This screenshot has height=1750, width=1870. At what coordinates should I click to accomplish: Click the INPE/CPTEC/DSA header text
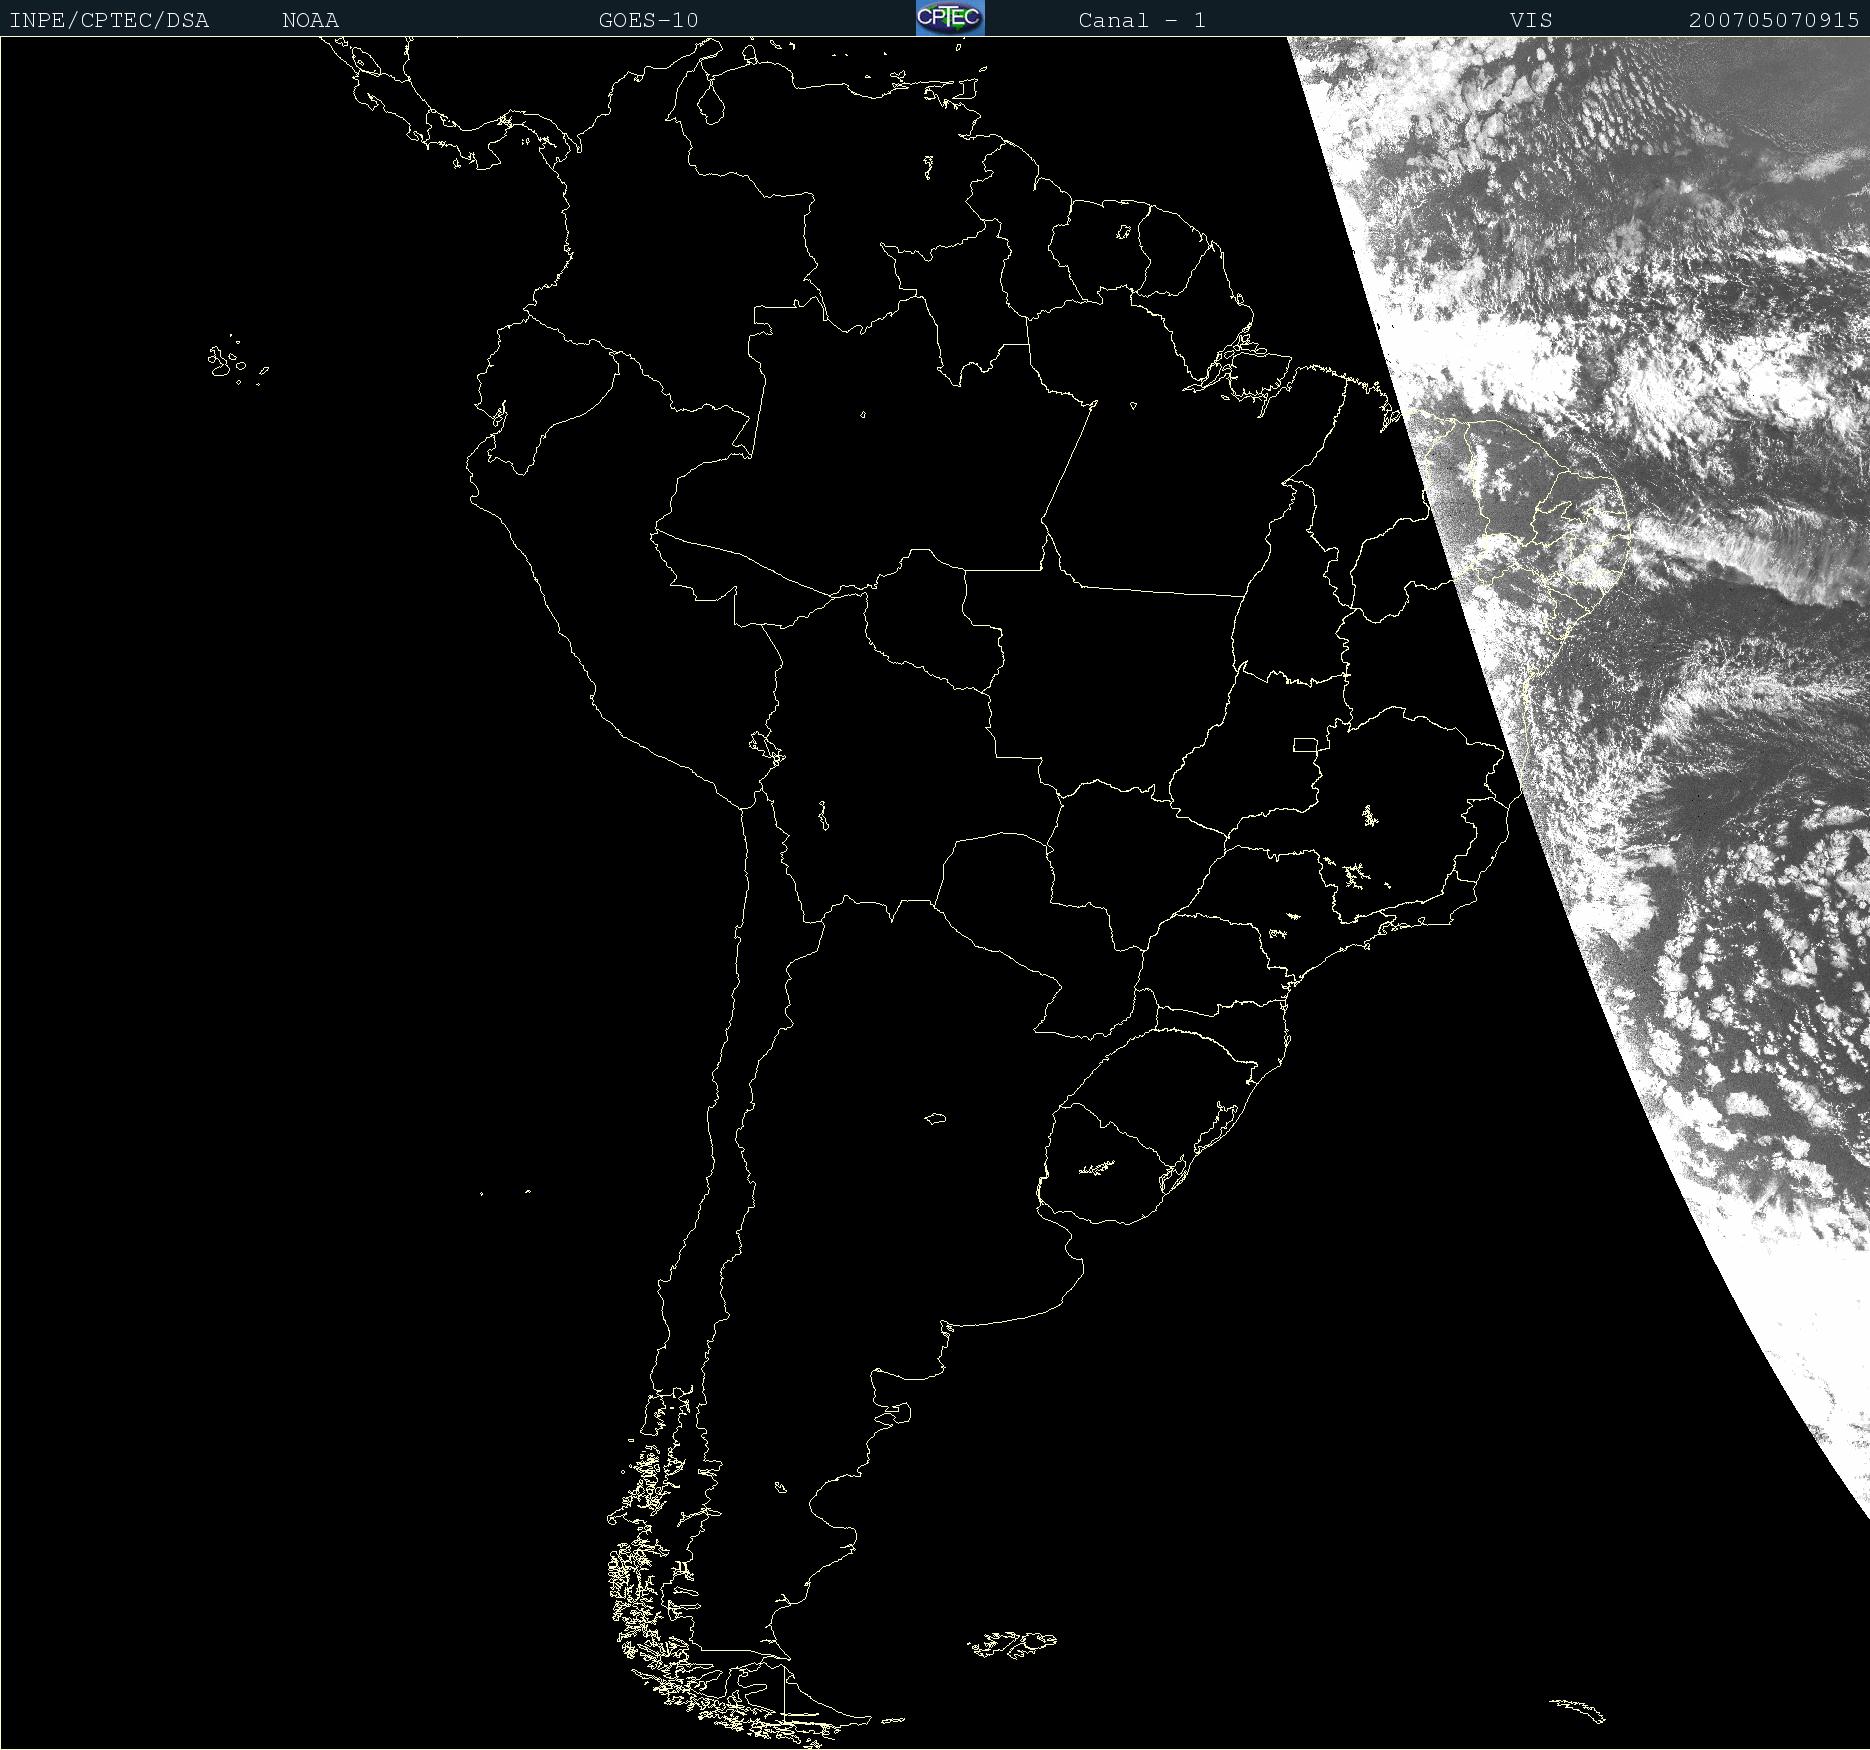click(109, 20)
